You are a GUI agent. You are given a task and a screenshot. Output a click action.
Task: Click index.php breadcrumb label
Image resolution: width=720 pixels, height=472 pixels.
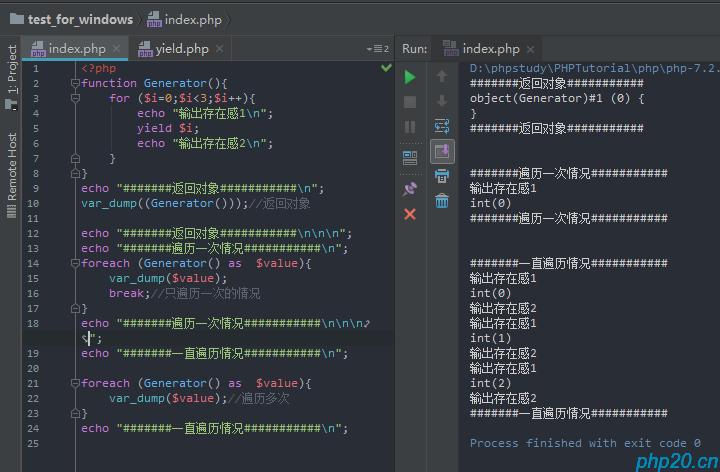coord(193,20)
